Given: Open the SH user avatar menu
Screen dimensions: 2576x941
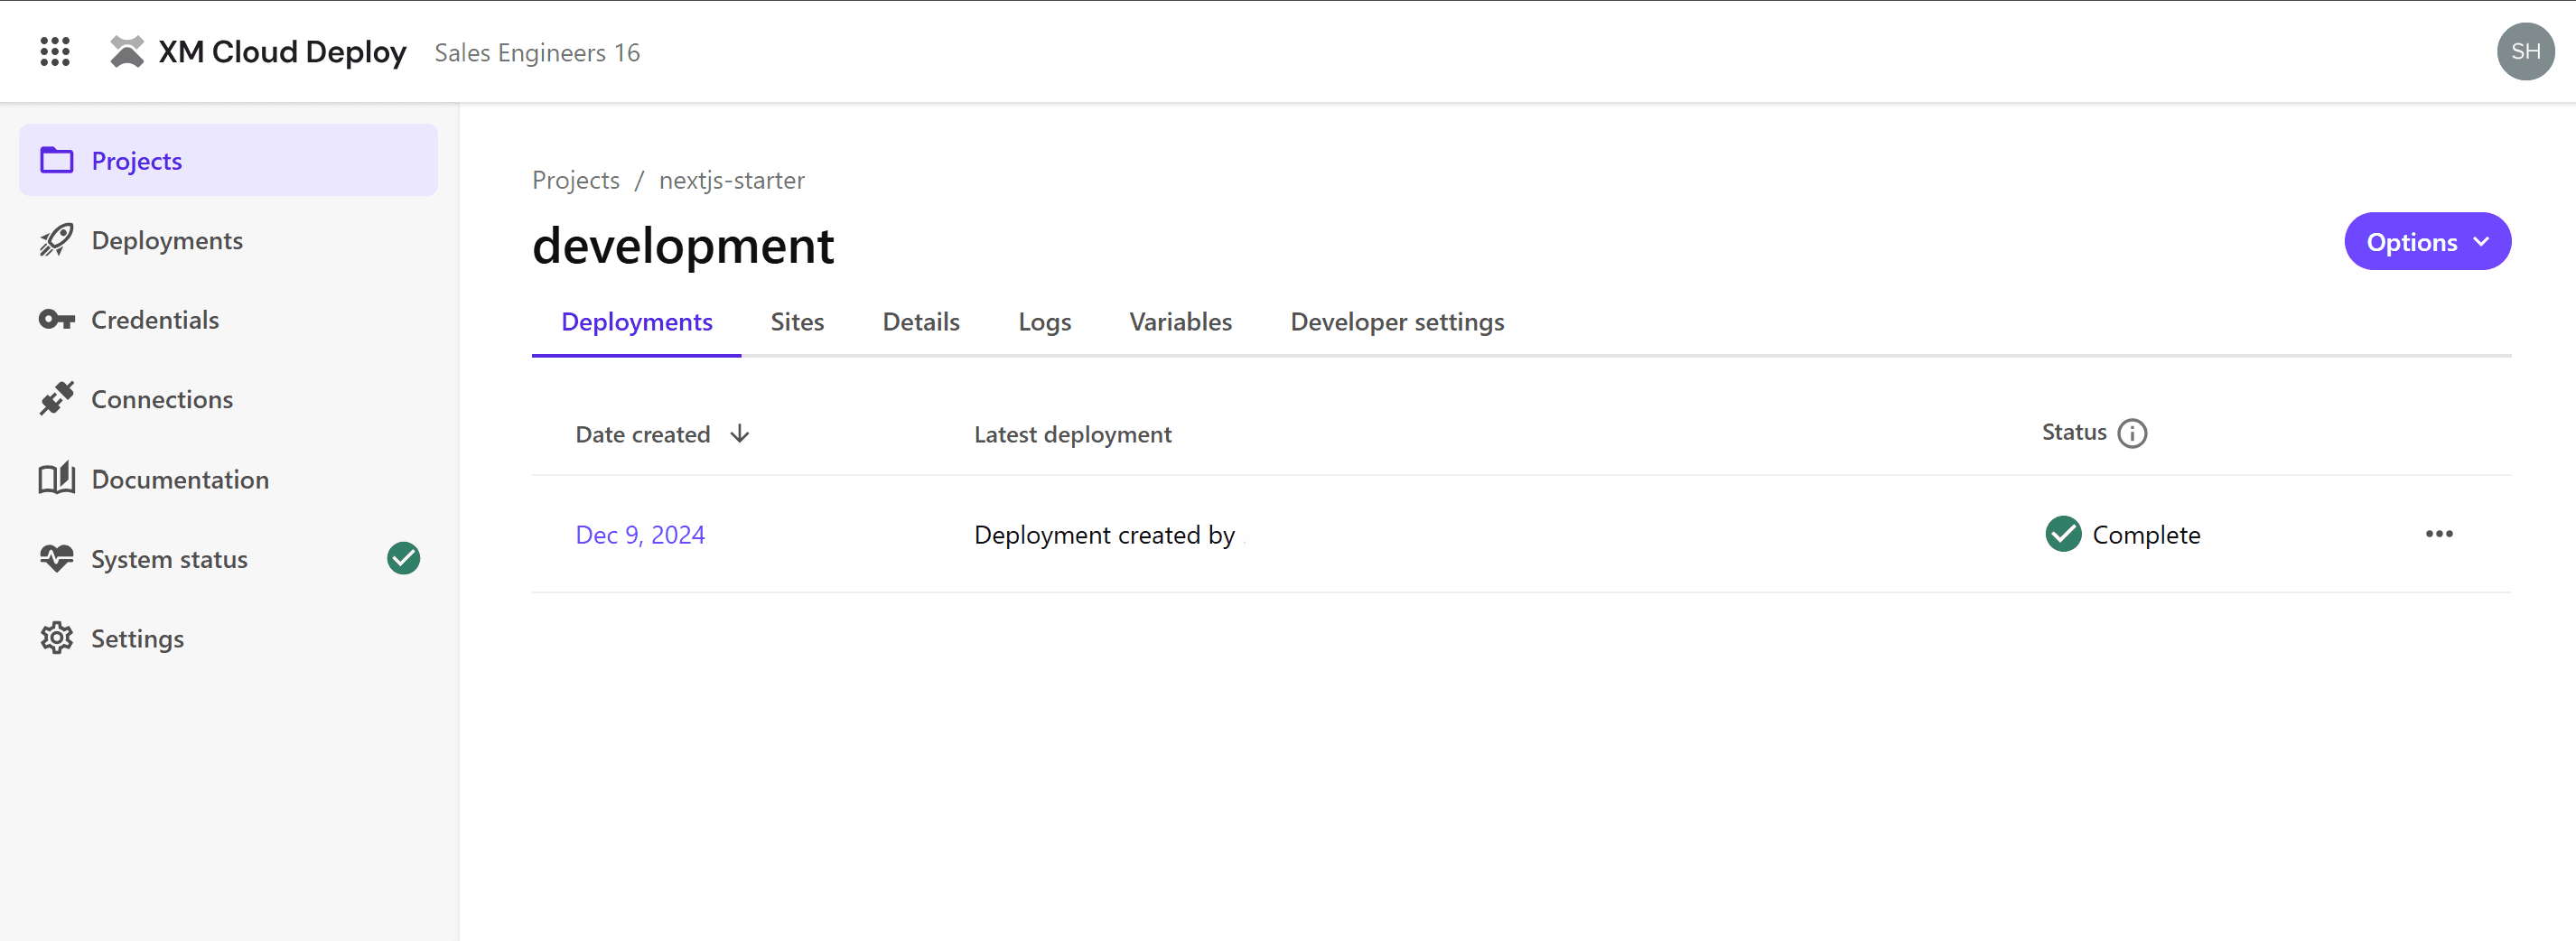Looking at the screenshot, I should click(x=2524, y=52).
